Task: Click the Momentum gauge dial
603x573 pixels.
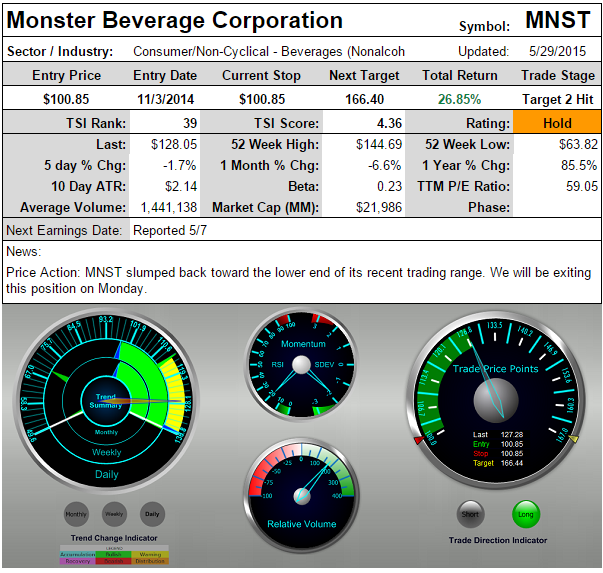Action: tap(302, 366)
